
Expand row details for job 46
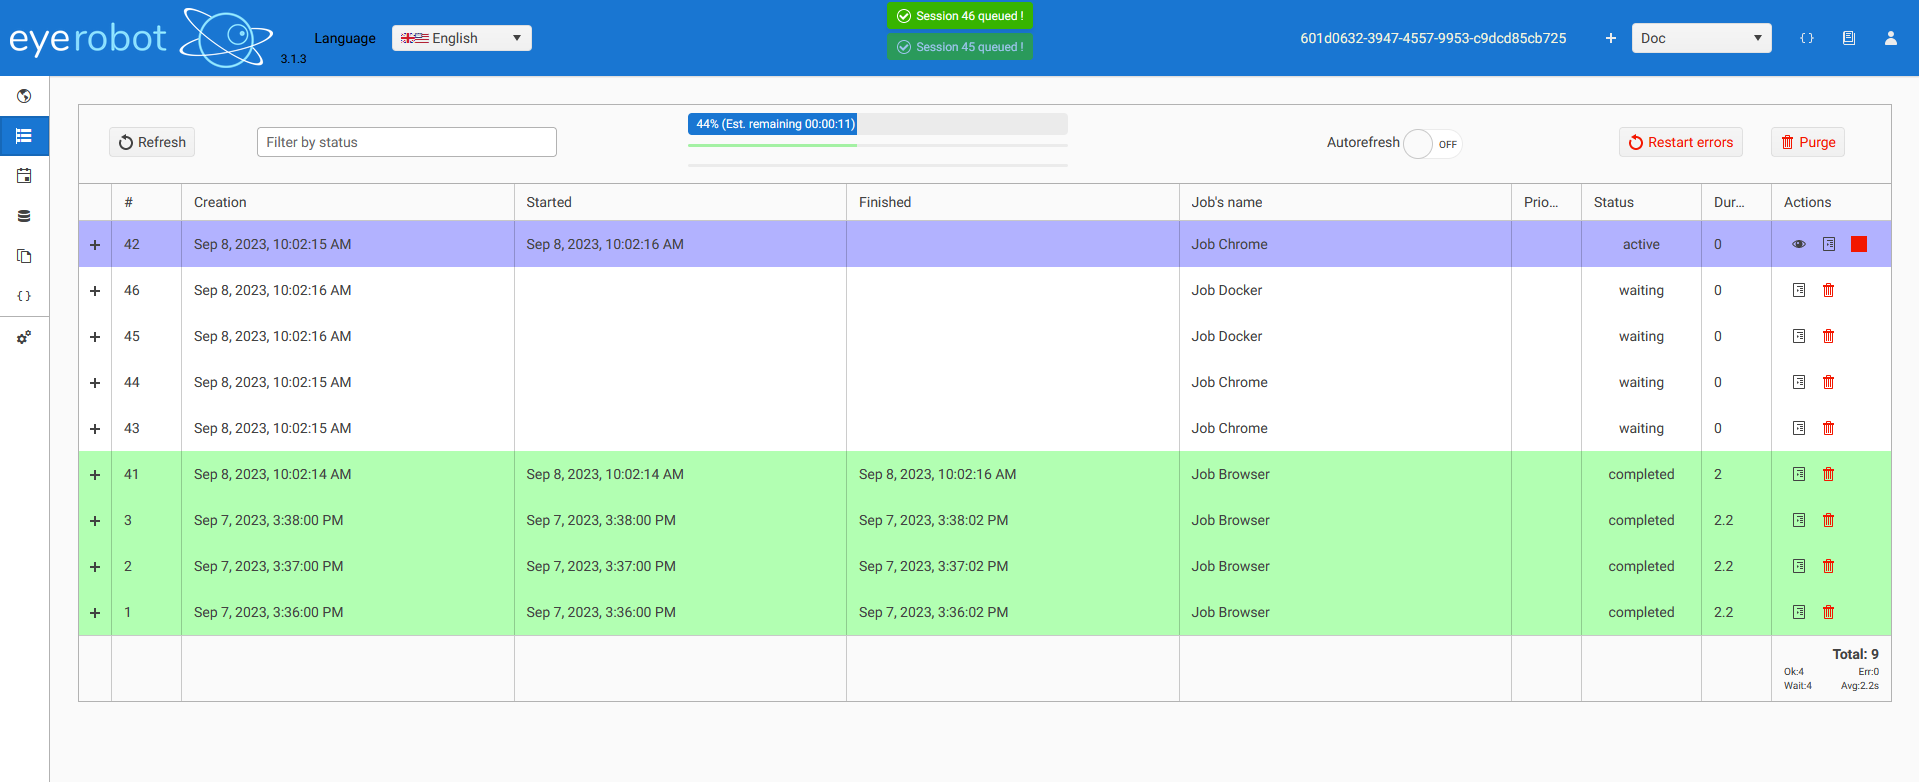click(x=95, y=291)
